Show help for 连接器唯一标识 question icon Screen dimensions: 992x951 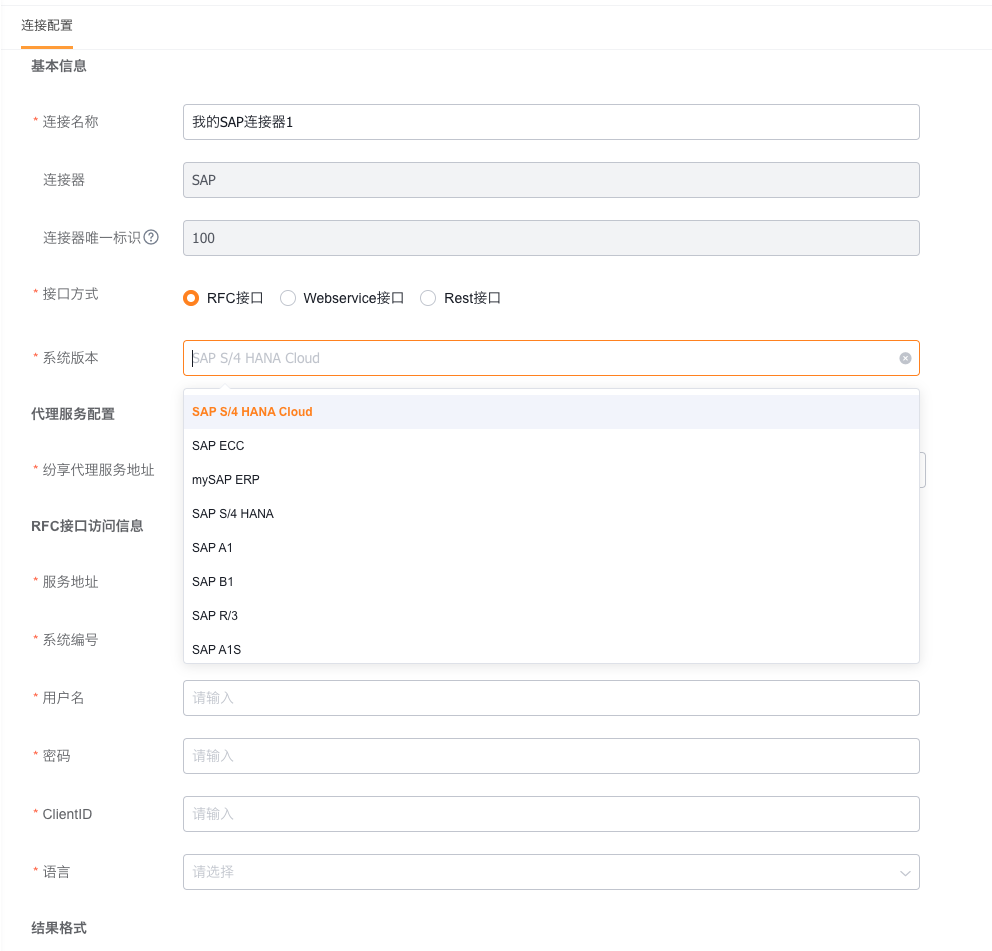[x=151, y=237]
